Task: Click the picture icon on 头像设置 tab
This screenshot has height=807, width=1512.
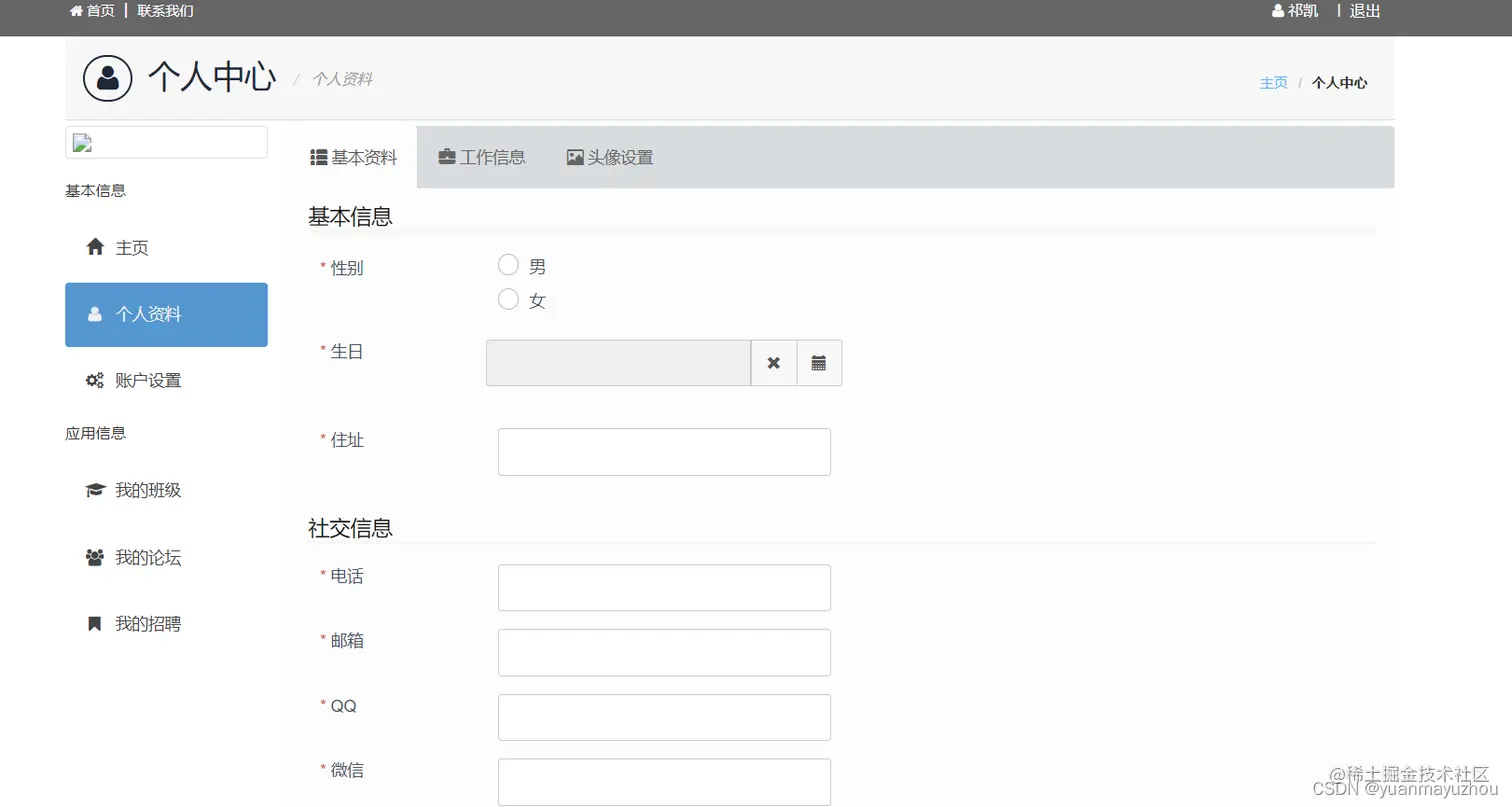Action: click(x=575, y=157)
